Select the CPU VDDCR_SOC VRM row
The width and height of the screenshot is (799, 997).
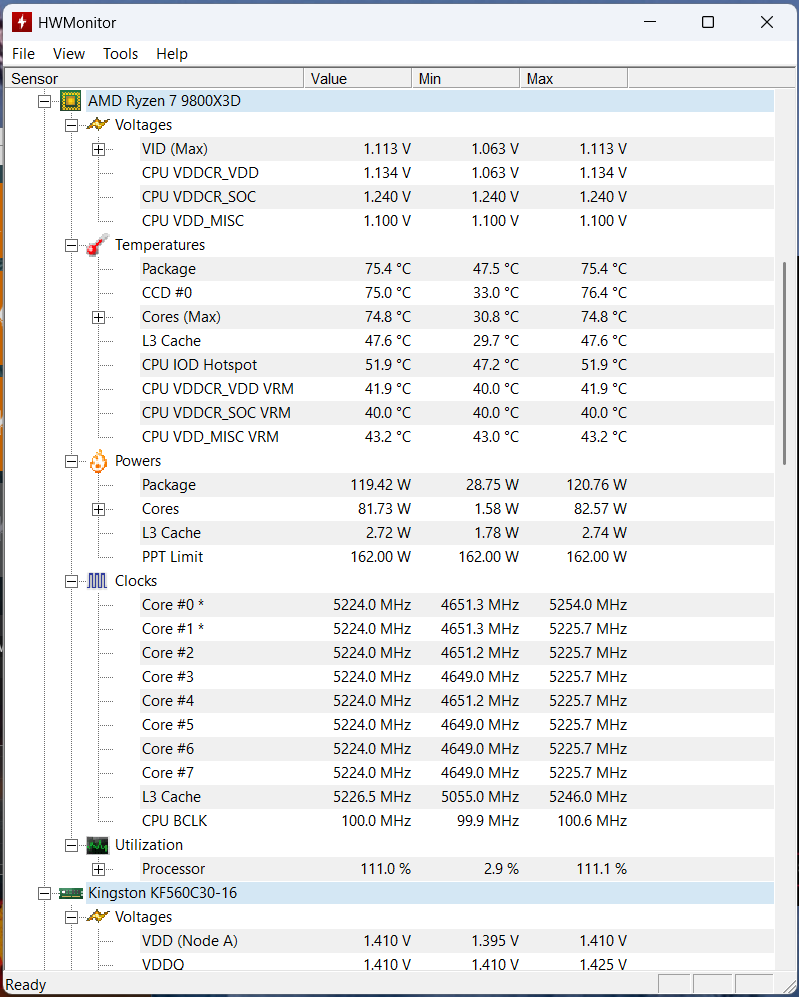tap(456, 413)
